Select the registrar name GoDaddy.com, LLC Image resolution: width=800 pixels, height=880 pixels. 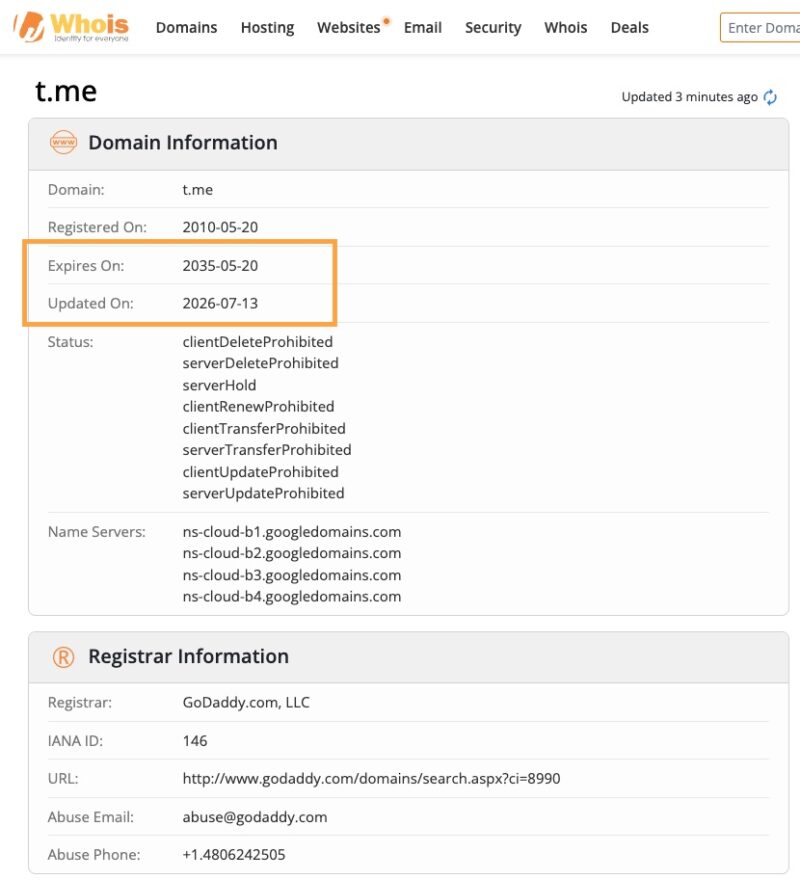point(246,703)
